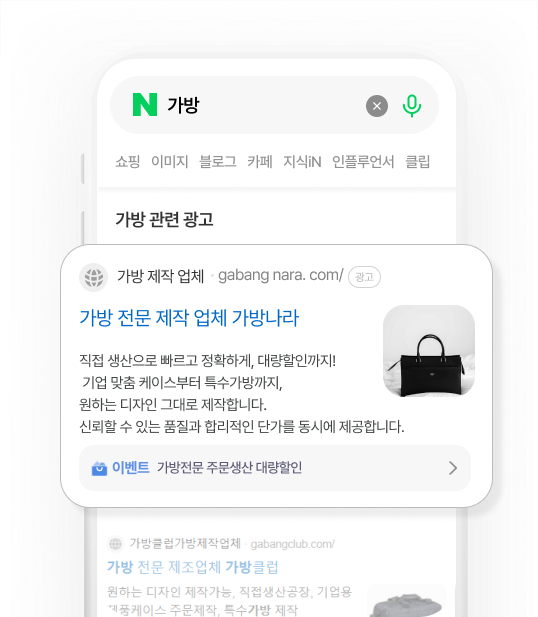Click the black handbag thumbnail image
538x617 pixels.
click(429, 351)
